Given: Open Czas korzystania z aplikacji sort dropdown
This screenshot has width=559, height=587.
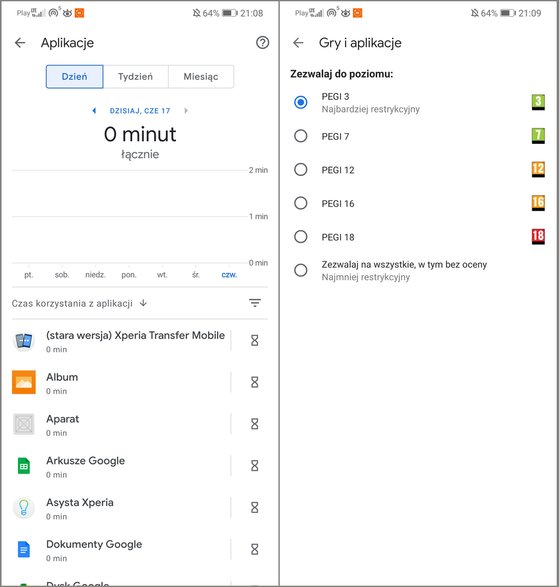Looking at the screenshot, I should coord(79,303).
